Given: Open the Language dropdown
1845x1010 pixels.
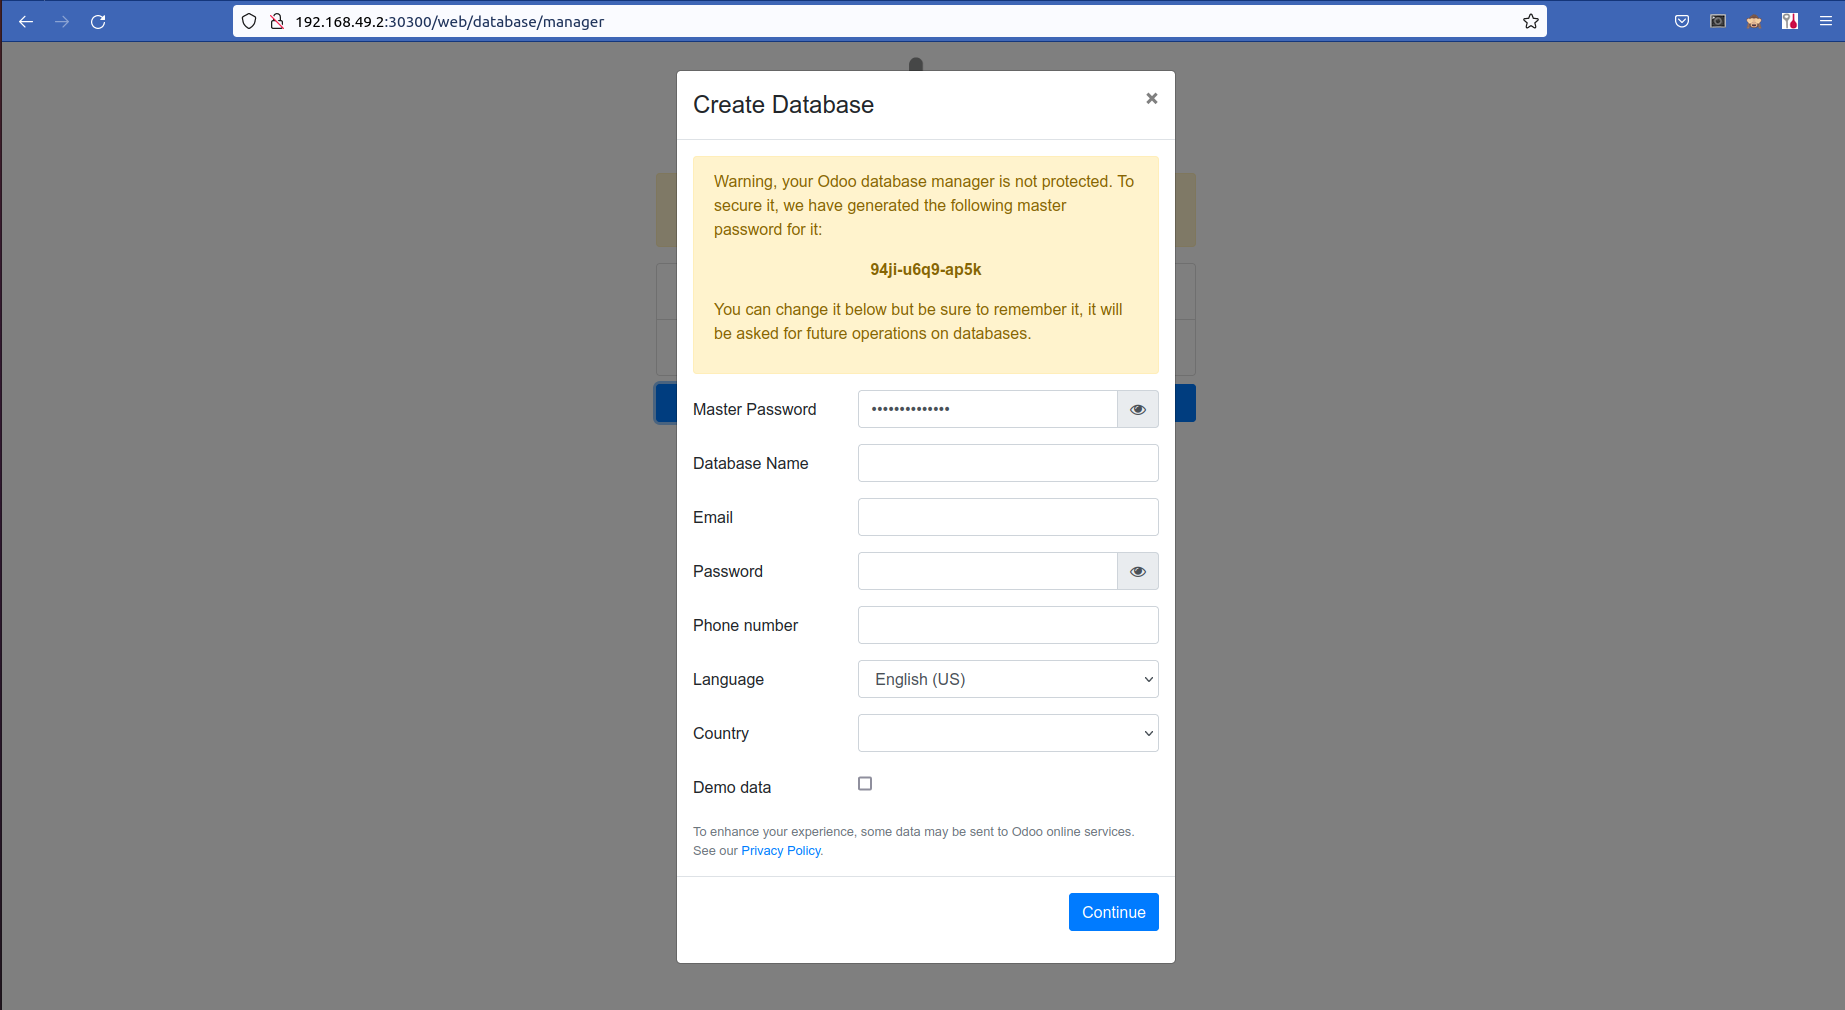Looking at the screenshot, I should click(1008, 679).
